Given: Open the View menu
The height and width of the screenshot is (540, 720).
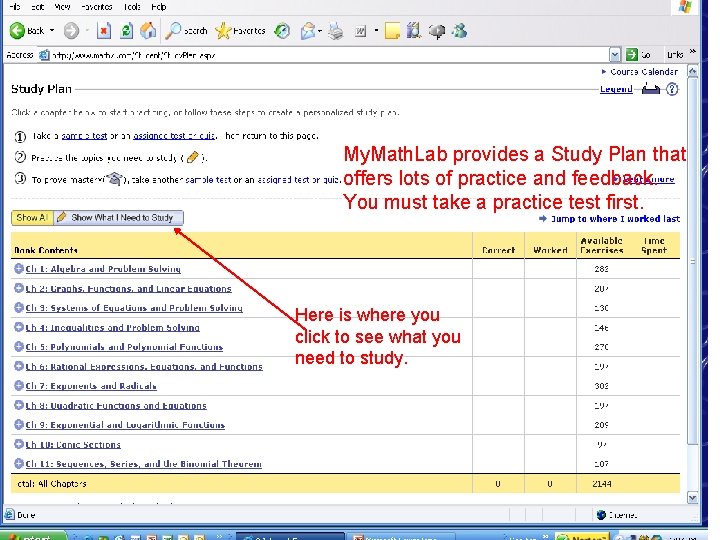Looking at the screenshot, I should 62,6.
